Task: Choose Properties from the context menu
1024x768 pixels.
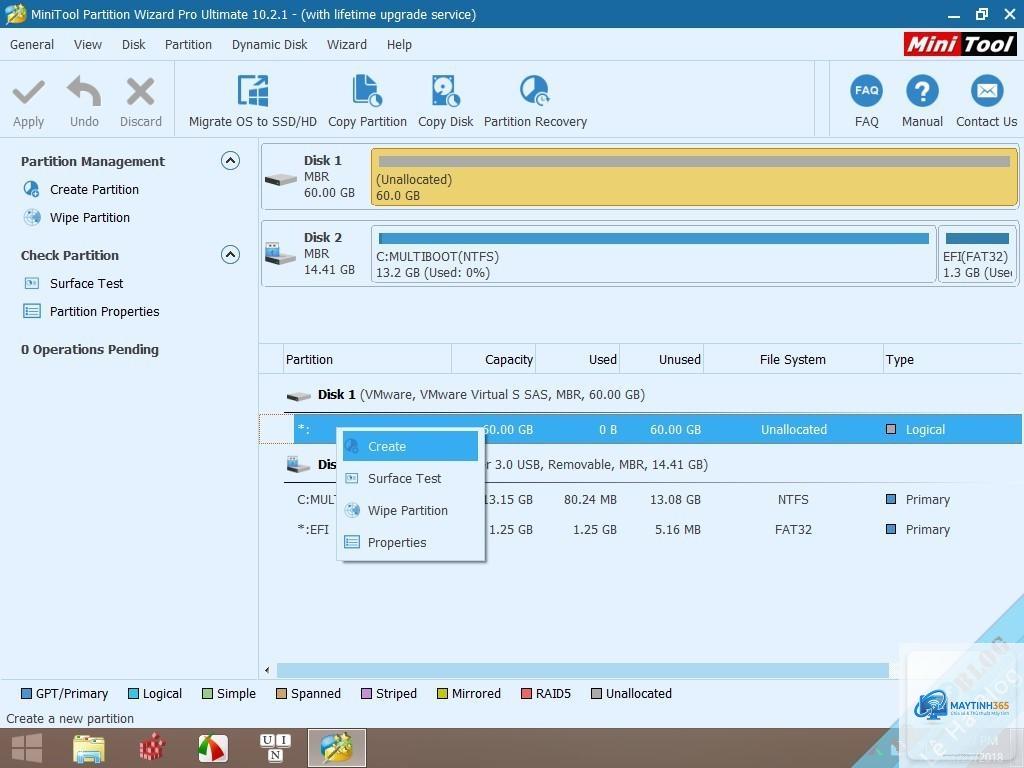Action: [410, 543]
